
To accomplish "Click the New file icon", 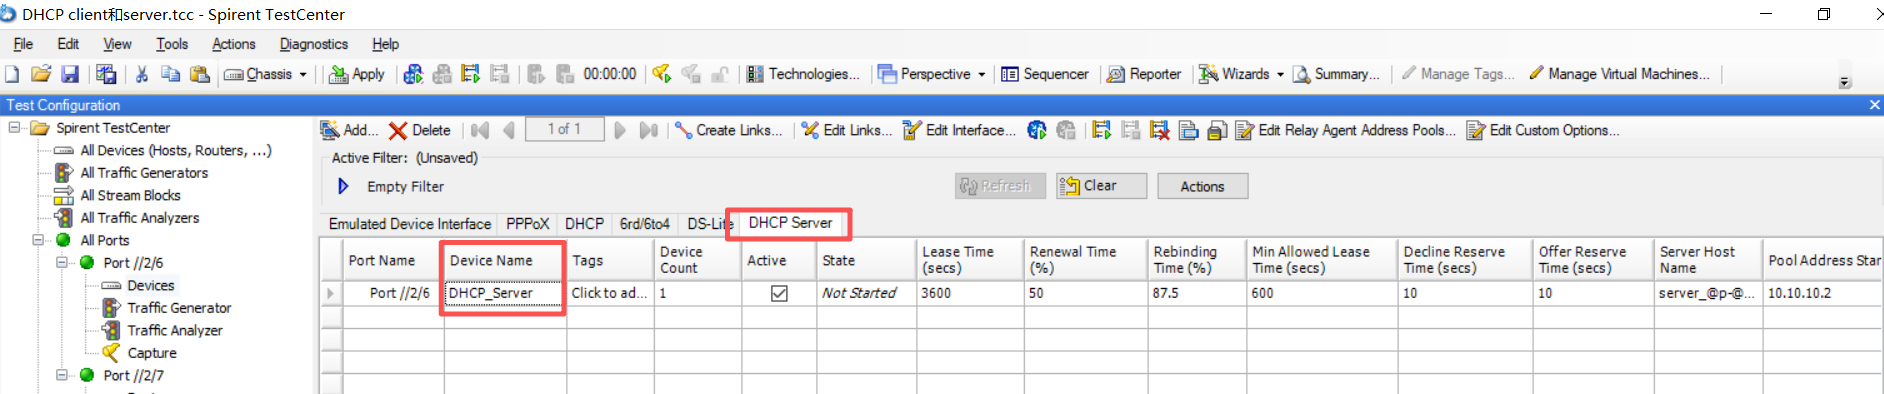I will [x=12, y=74].
